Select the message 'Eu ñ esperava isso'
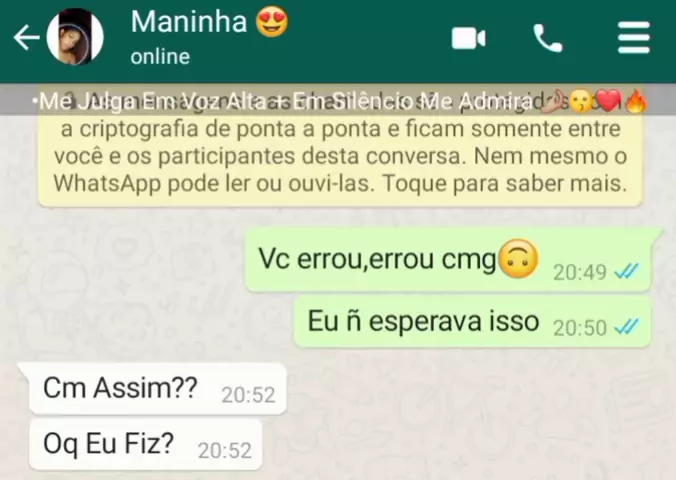Viewport: 676px width, 480px height. point(473,322)
